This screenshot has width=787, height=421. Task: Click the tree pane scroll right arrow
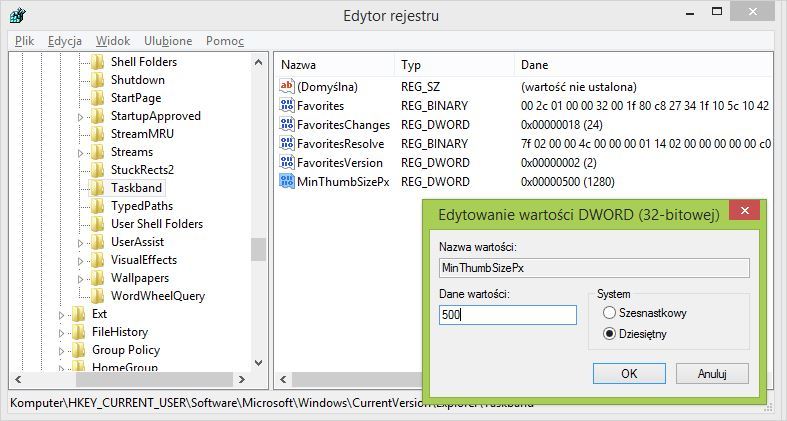(x=242, y=379)
